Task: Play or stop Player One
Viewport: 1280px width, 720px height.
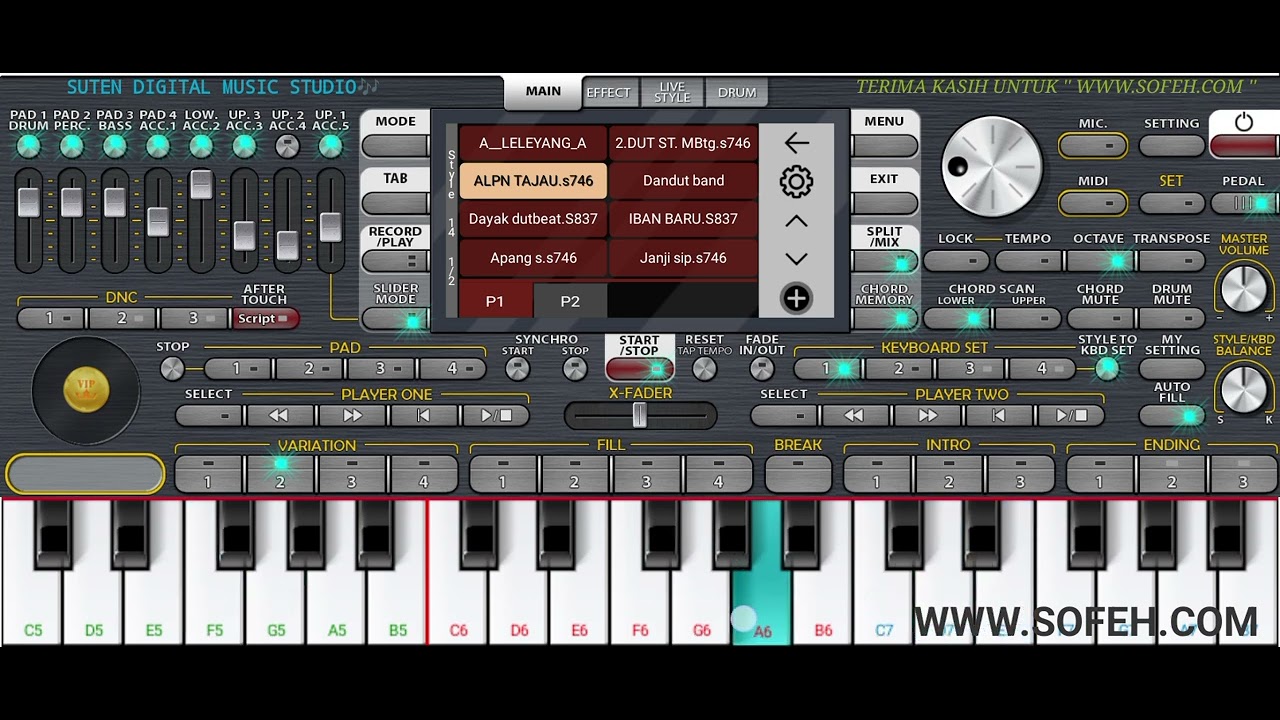Action: click(x=495, y=415)
